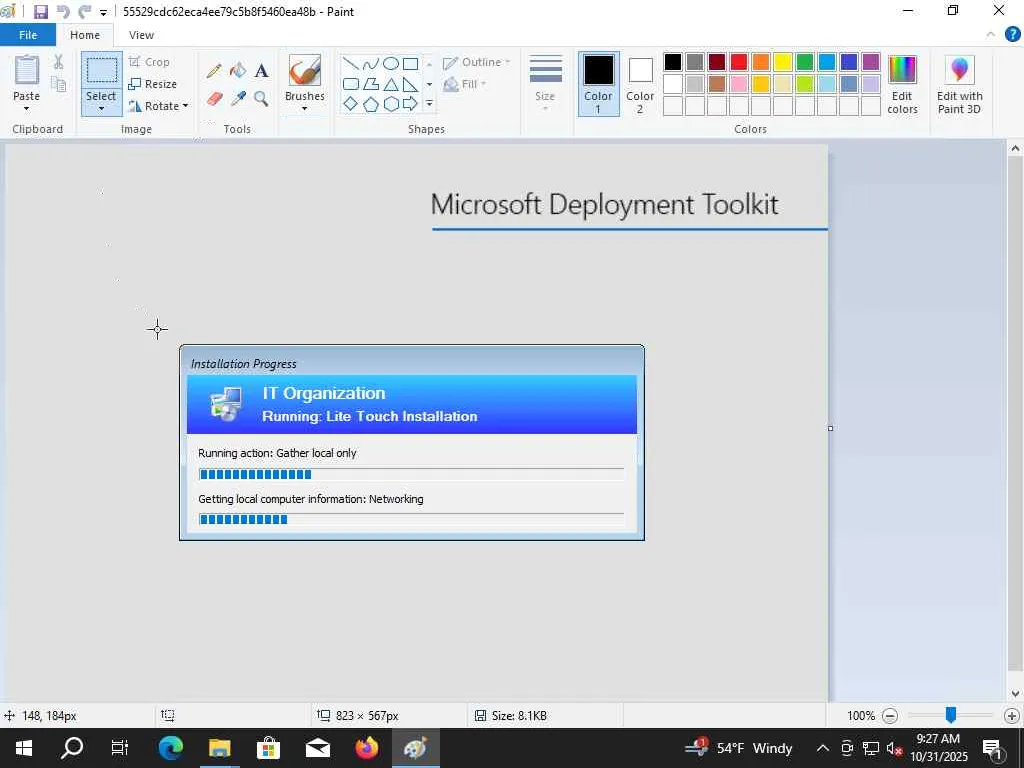Choose the Right triangle shape
The height and width of the screenshot is (768, 1024).
pos(410,84)
